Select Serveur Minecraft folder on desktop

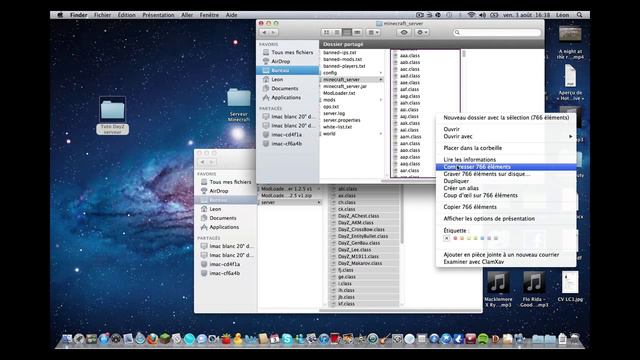[x=239, y=105]
